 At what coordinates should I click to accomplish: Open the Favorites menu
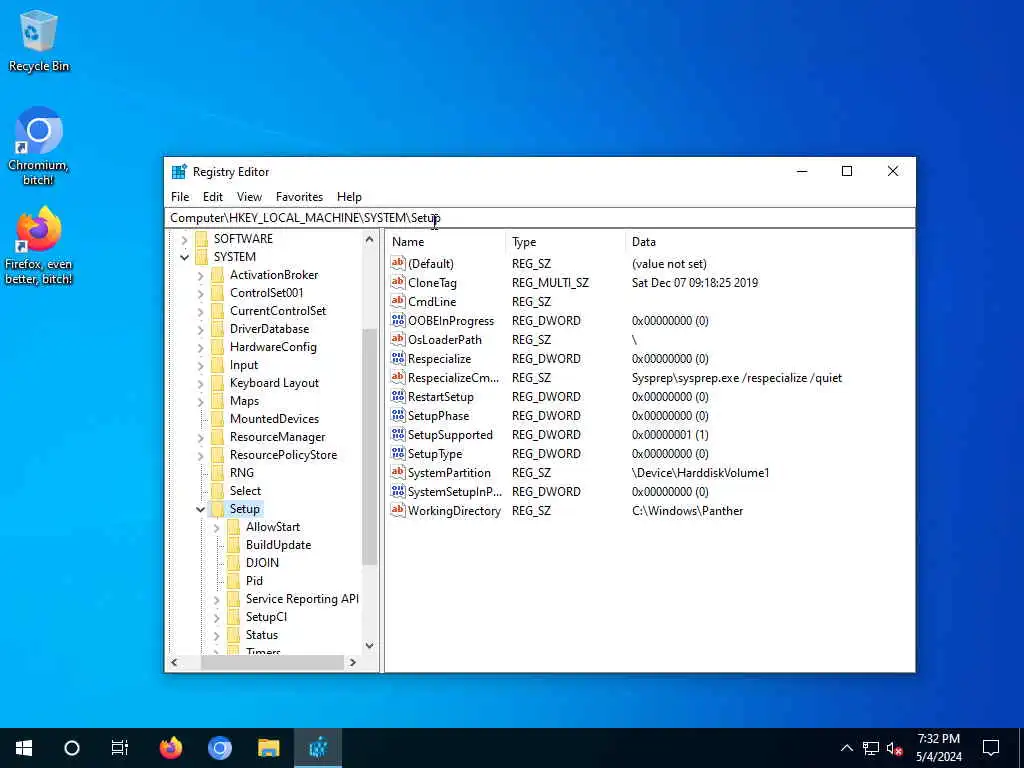(x=299, y=197)
